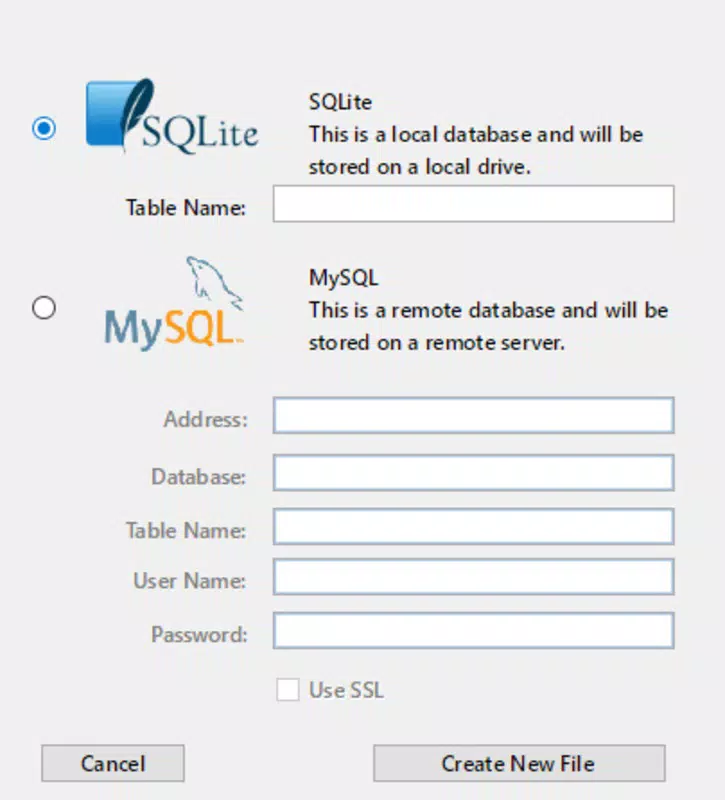Select the SQLite radio button
725x800 pixels.
[44, 128]
